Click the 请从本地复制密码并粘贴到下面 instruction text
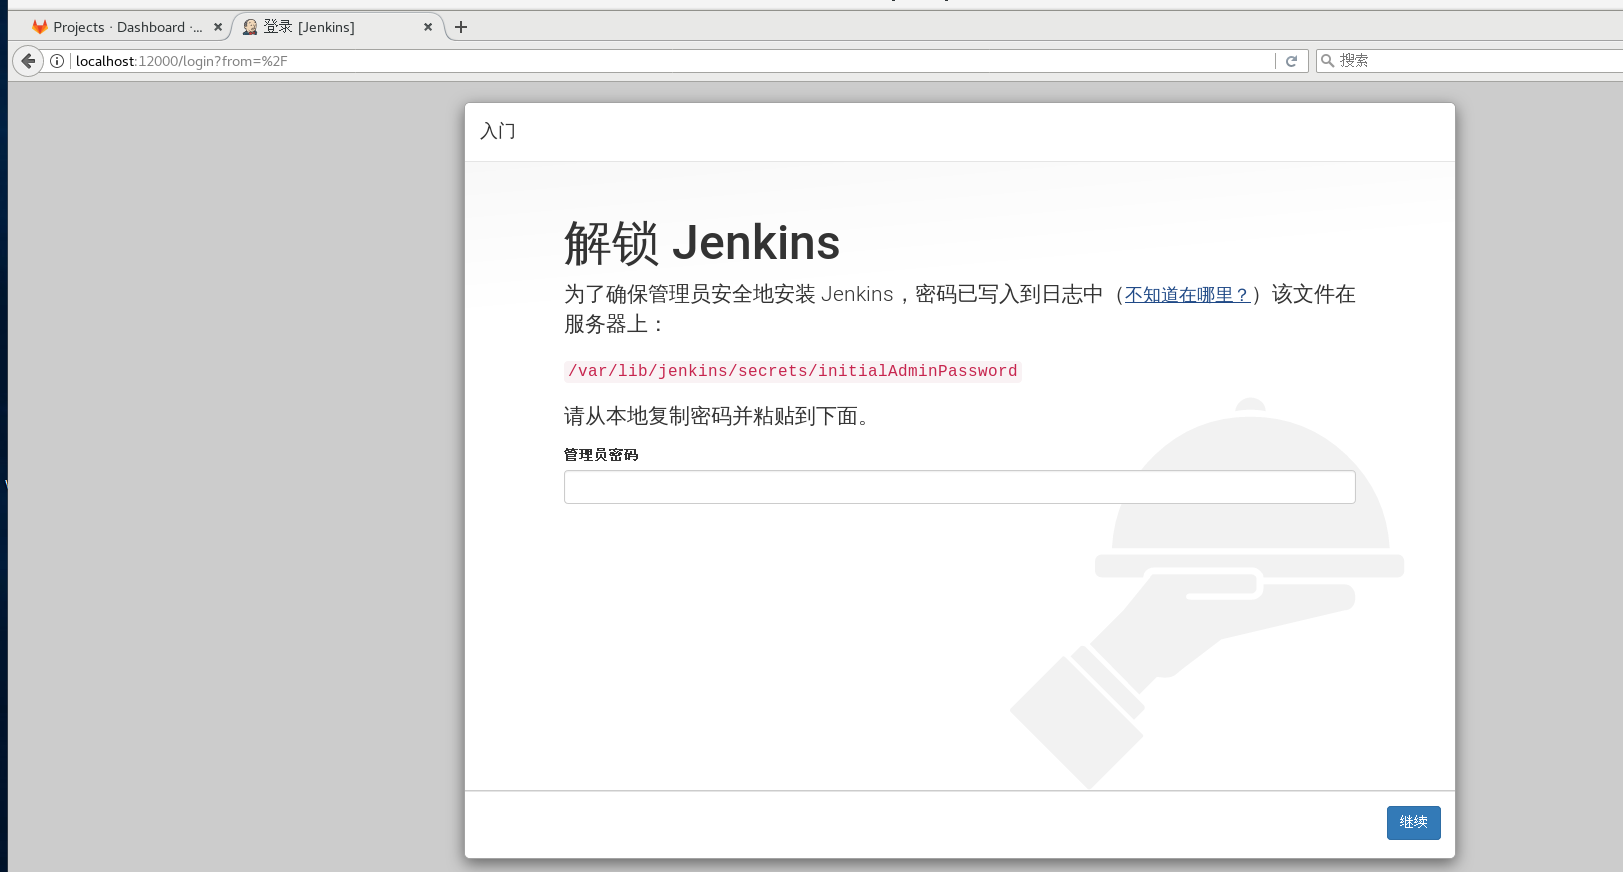The image size is (1623, 872). 721,416
